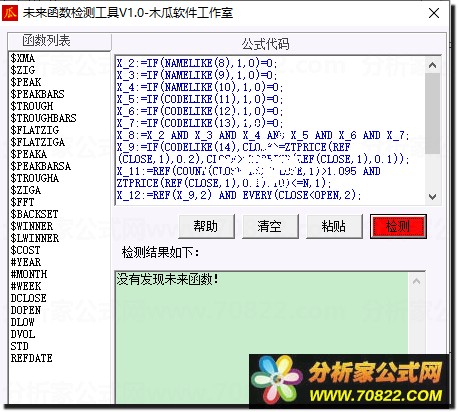Viewport: 459px width, 412px height.
Task: Click down arrow of formula code scrollbar
Action: pyautogui.click(x=433, y=197)
